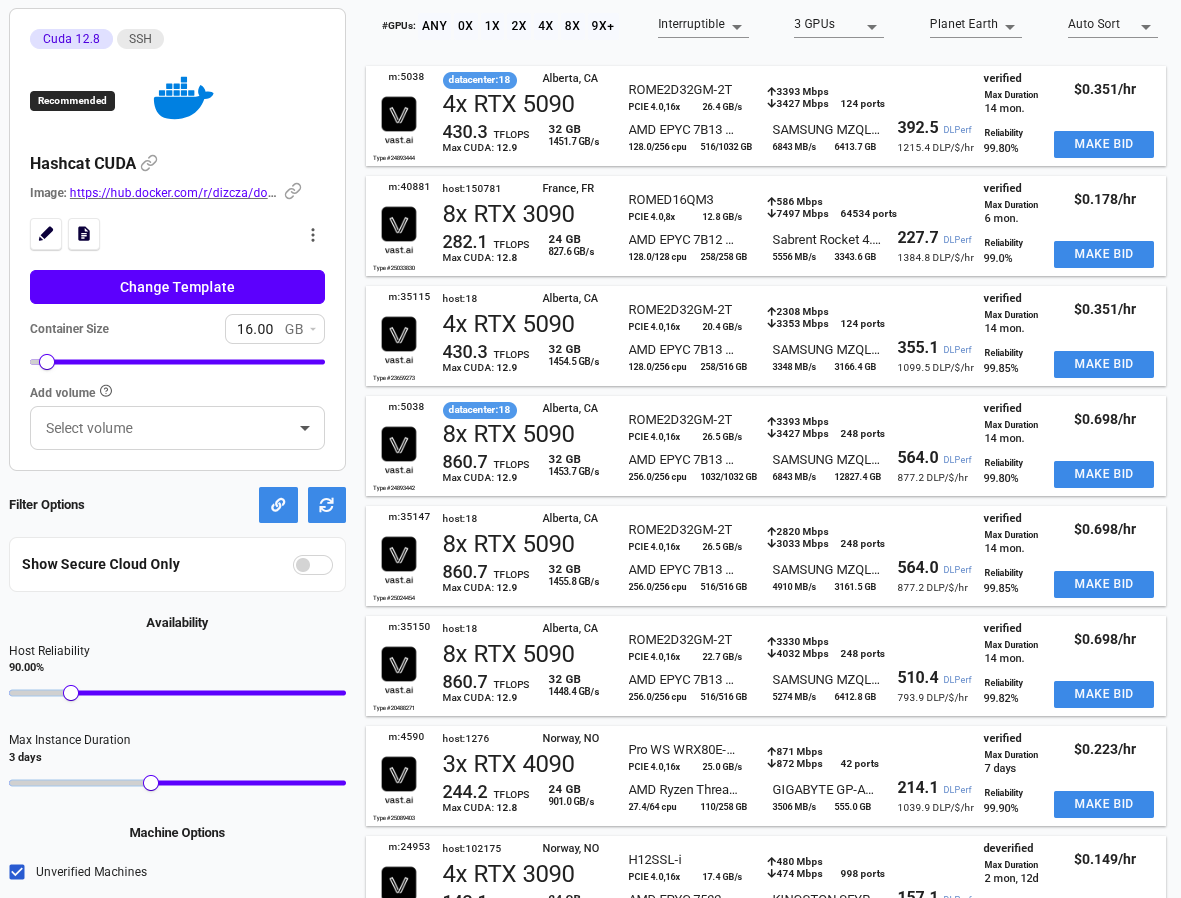This screenshot has width=1181, height=898.
Task: Make bid on France 8x RTX 3090
Action: coord(1103,254)
